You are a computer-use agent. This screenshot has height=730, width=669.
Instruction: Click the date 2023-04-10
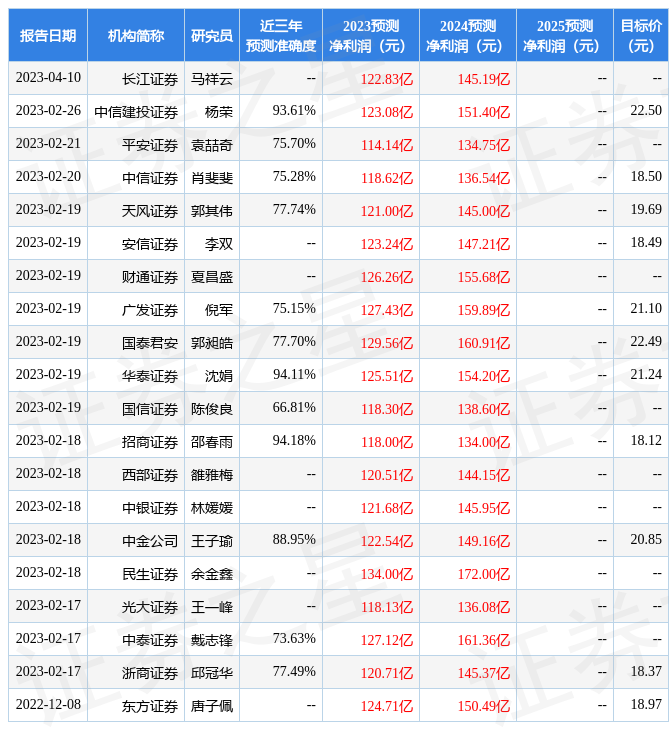click(48, 77)
